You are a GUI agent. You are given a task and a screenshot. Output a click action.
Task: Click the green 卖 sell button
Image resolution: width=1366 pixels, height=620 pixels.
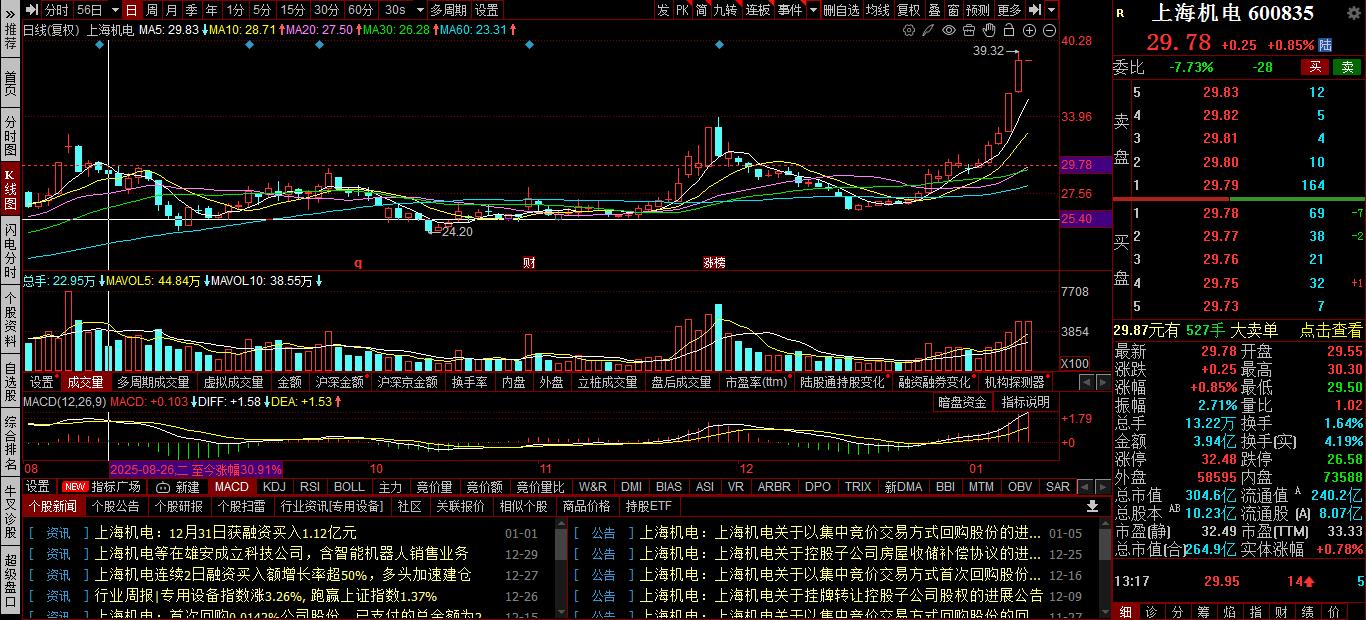pyautogui.click(x=1347, y=67)
